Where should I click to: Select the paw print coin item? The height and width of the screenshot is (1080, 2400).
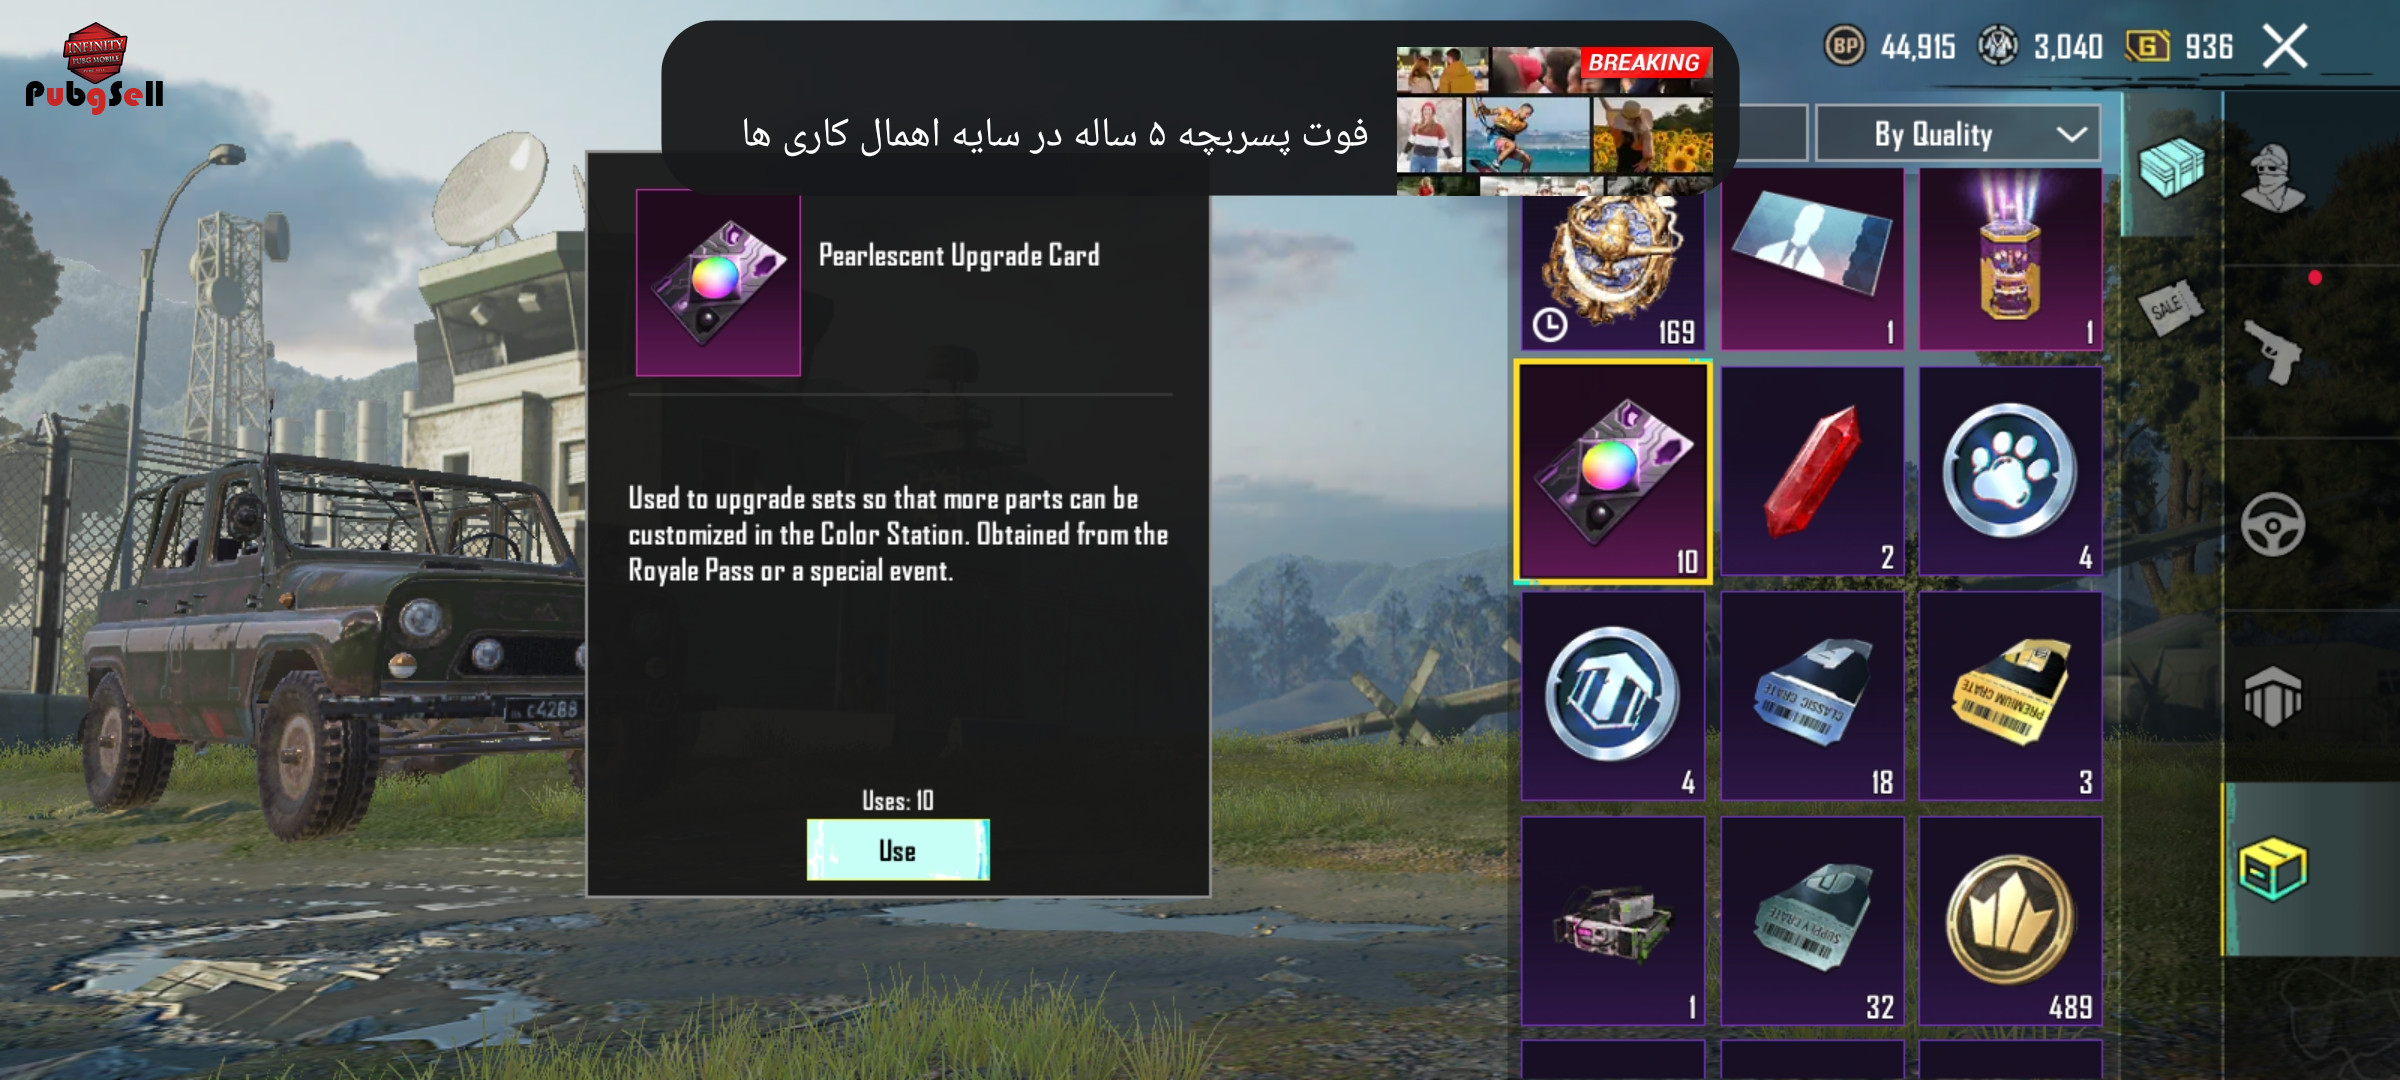click(2010, 470)
